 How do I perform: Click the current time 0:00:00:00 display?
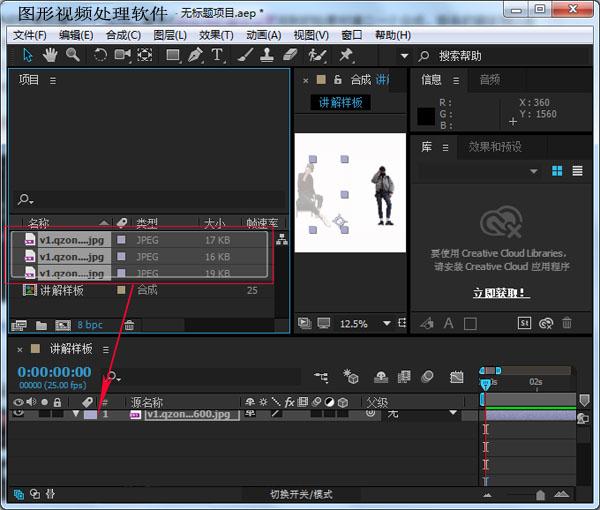[x=54, y=372]
